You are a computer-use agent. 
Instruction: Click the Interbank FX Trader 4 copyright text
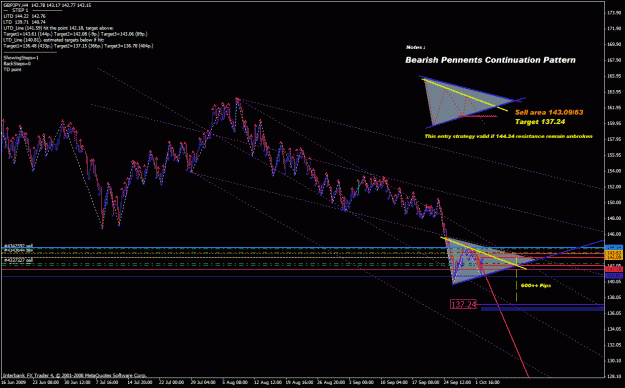click(75, 375)
